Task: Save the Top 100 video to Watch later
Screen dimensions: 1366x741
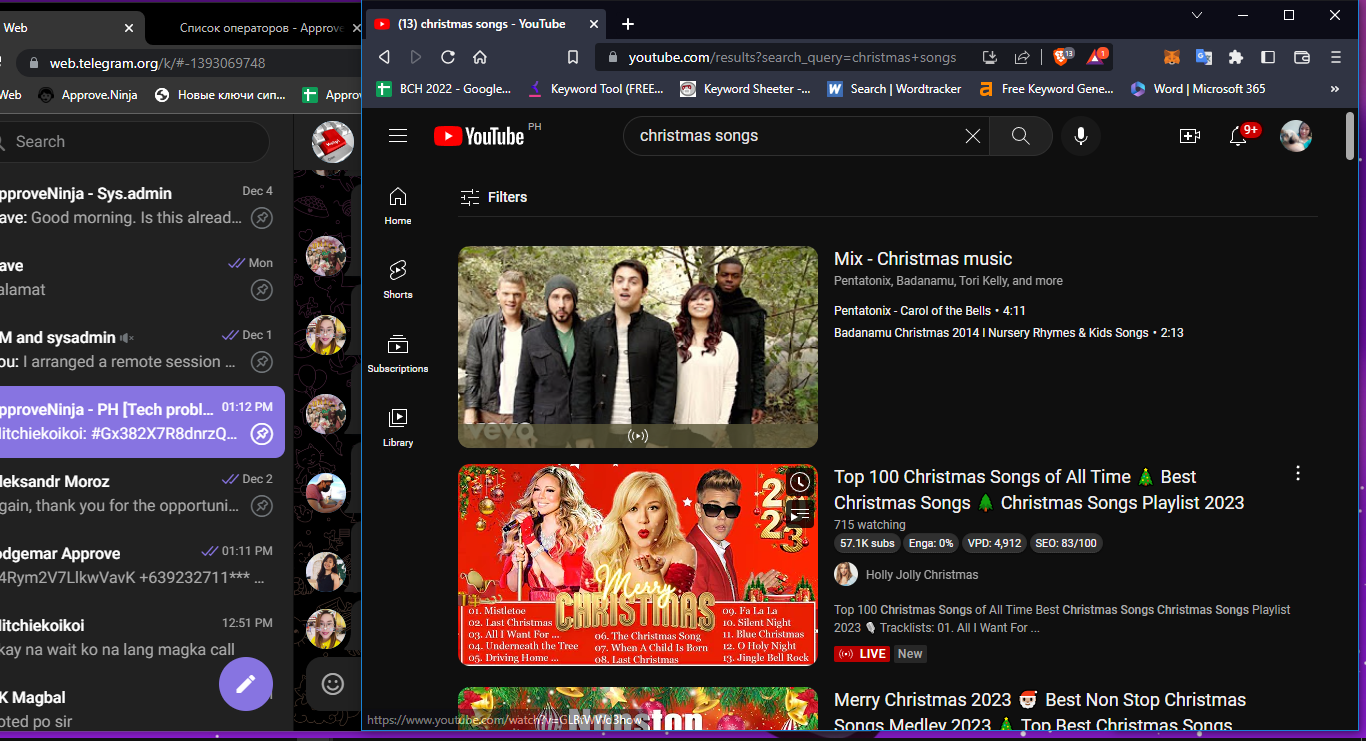Action: click(x=799, y=482)
